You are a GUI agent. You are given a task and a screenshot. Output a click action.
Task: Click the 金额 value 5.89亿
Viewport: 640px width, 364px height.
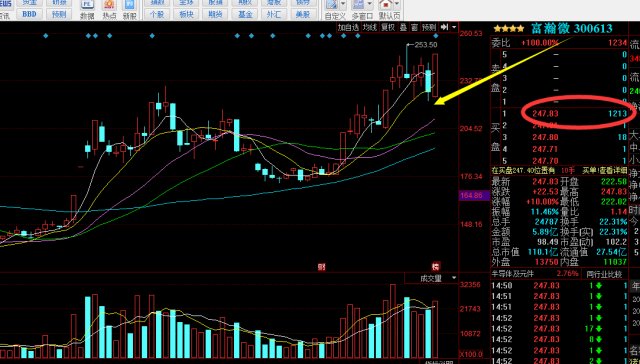(545, 232)
